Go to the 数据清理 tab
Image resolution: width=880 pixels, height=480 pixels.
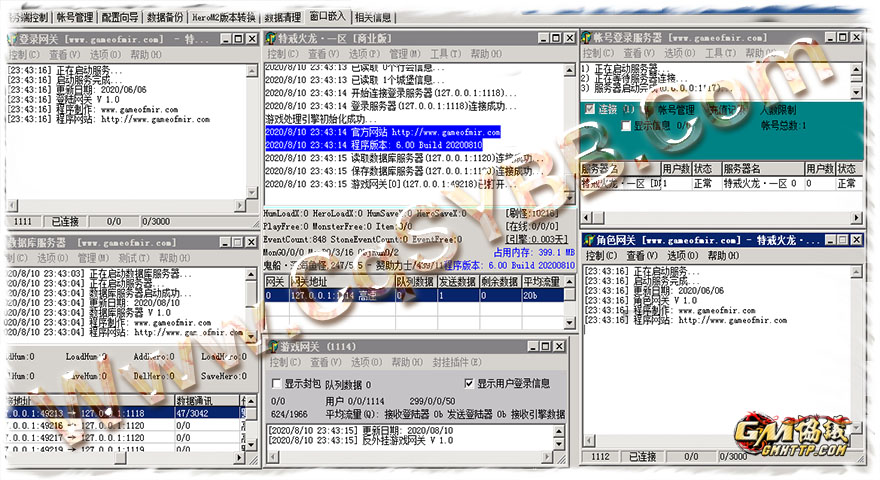click(283, 17)
